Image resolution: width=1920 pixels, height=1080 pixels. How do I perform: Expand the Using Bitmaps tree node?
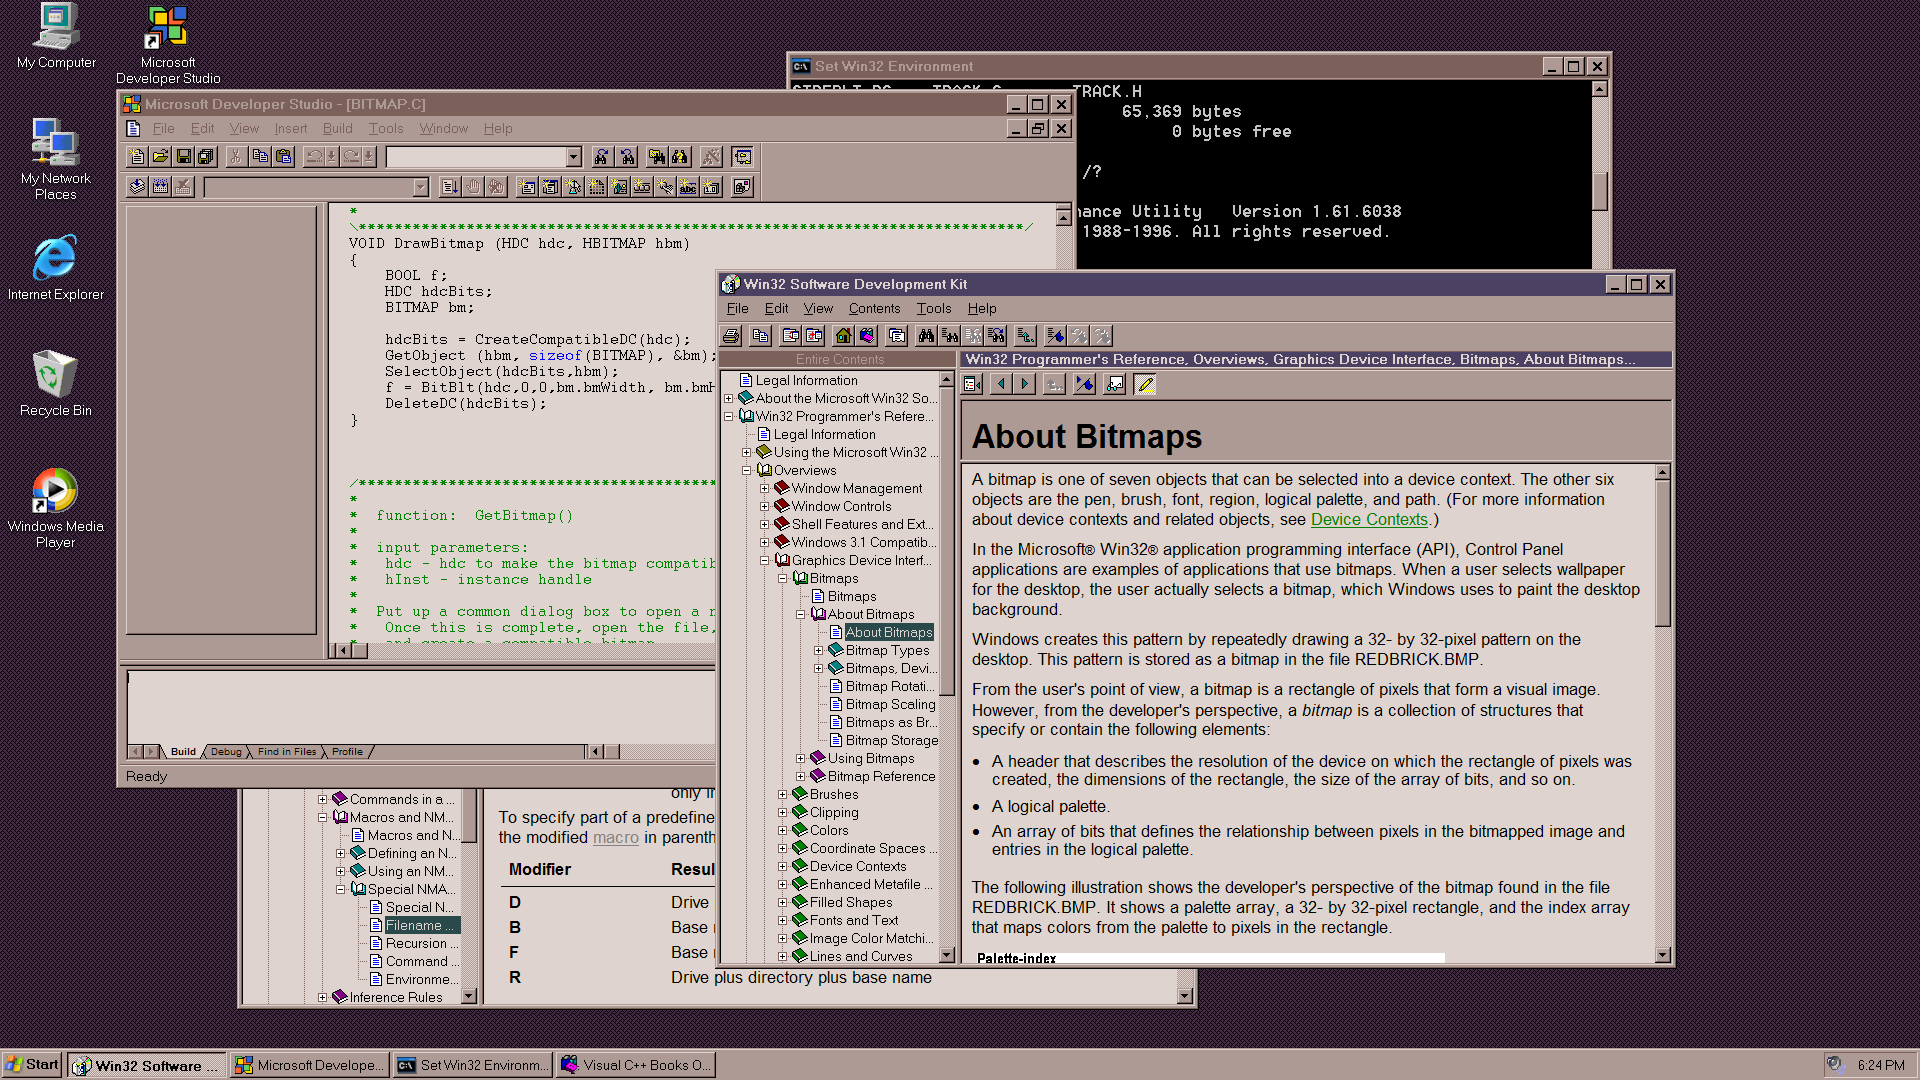click(x=800, y=759)
